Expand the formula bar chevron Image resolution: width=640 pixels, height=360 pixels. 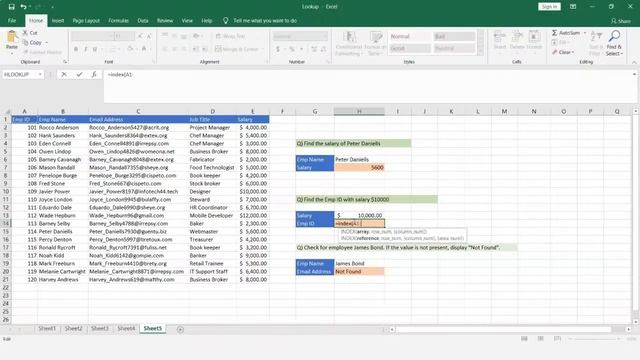[x=634, y=74]
